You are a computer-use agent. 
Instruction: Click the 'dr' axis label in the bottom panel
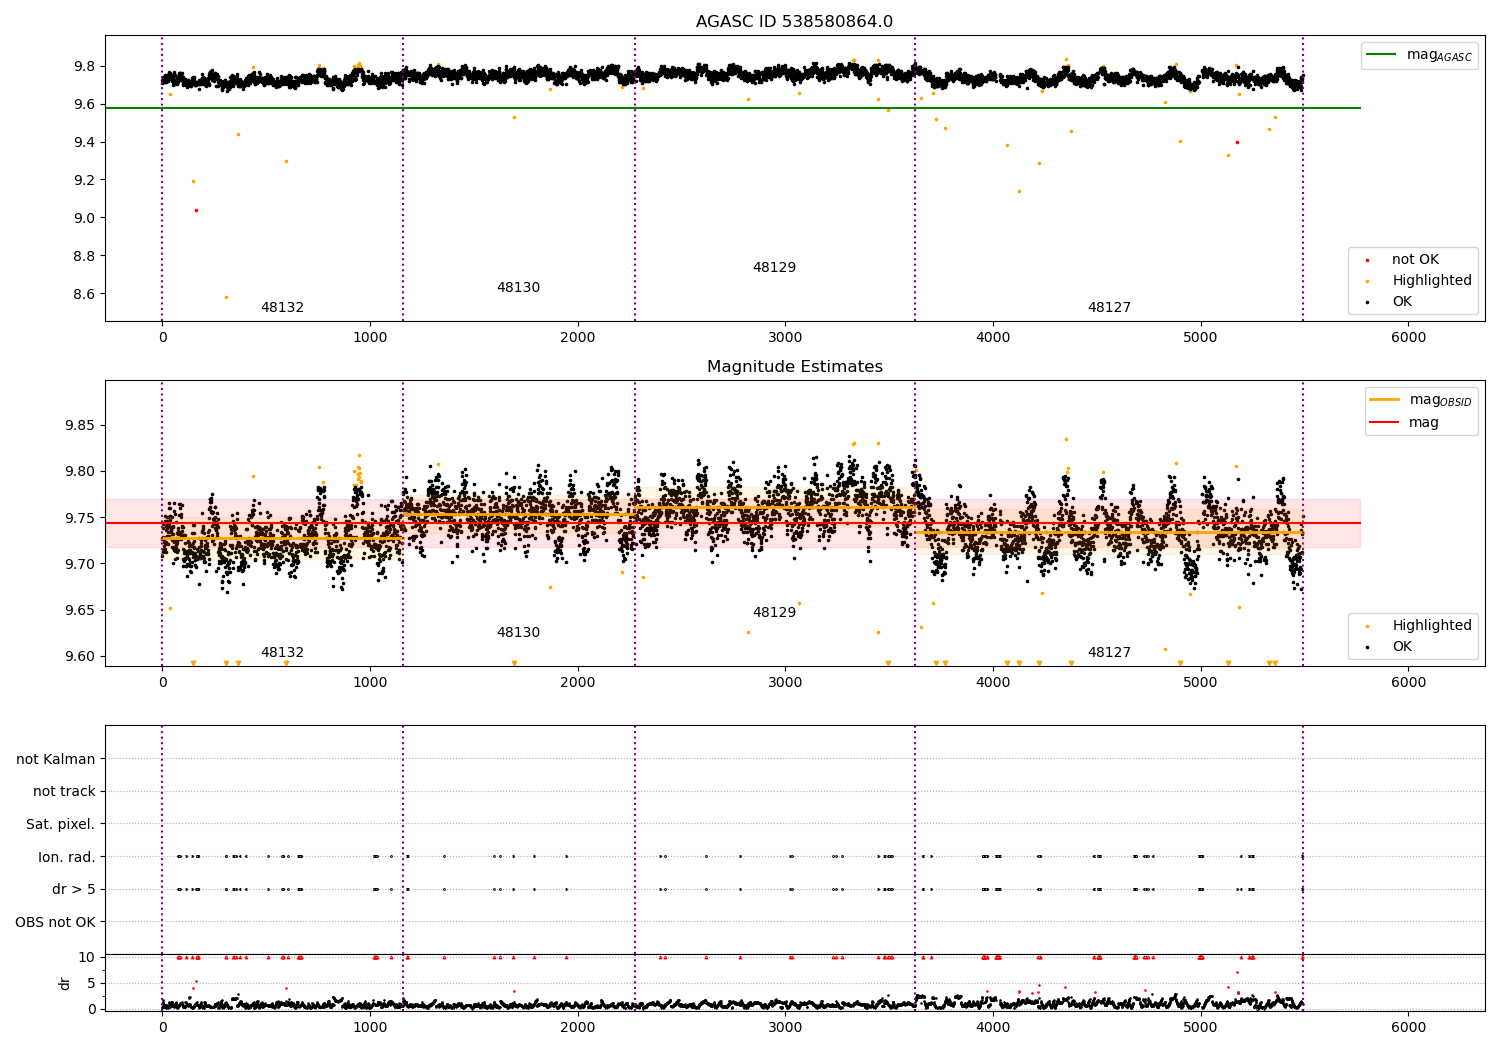point(65,983)
